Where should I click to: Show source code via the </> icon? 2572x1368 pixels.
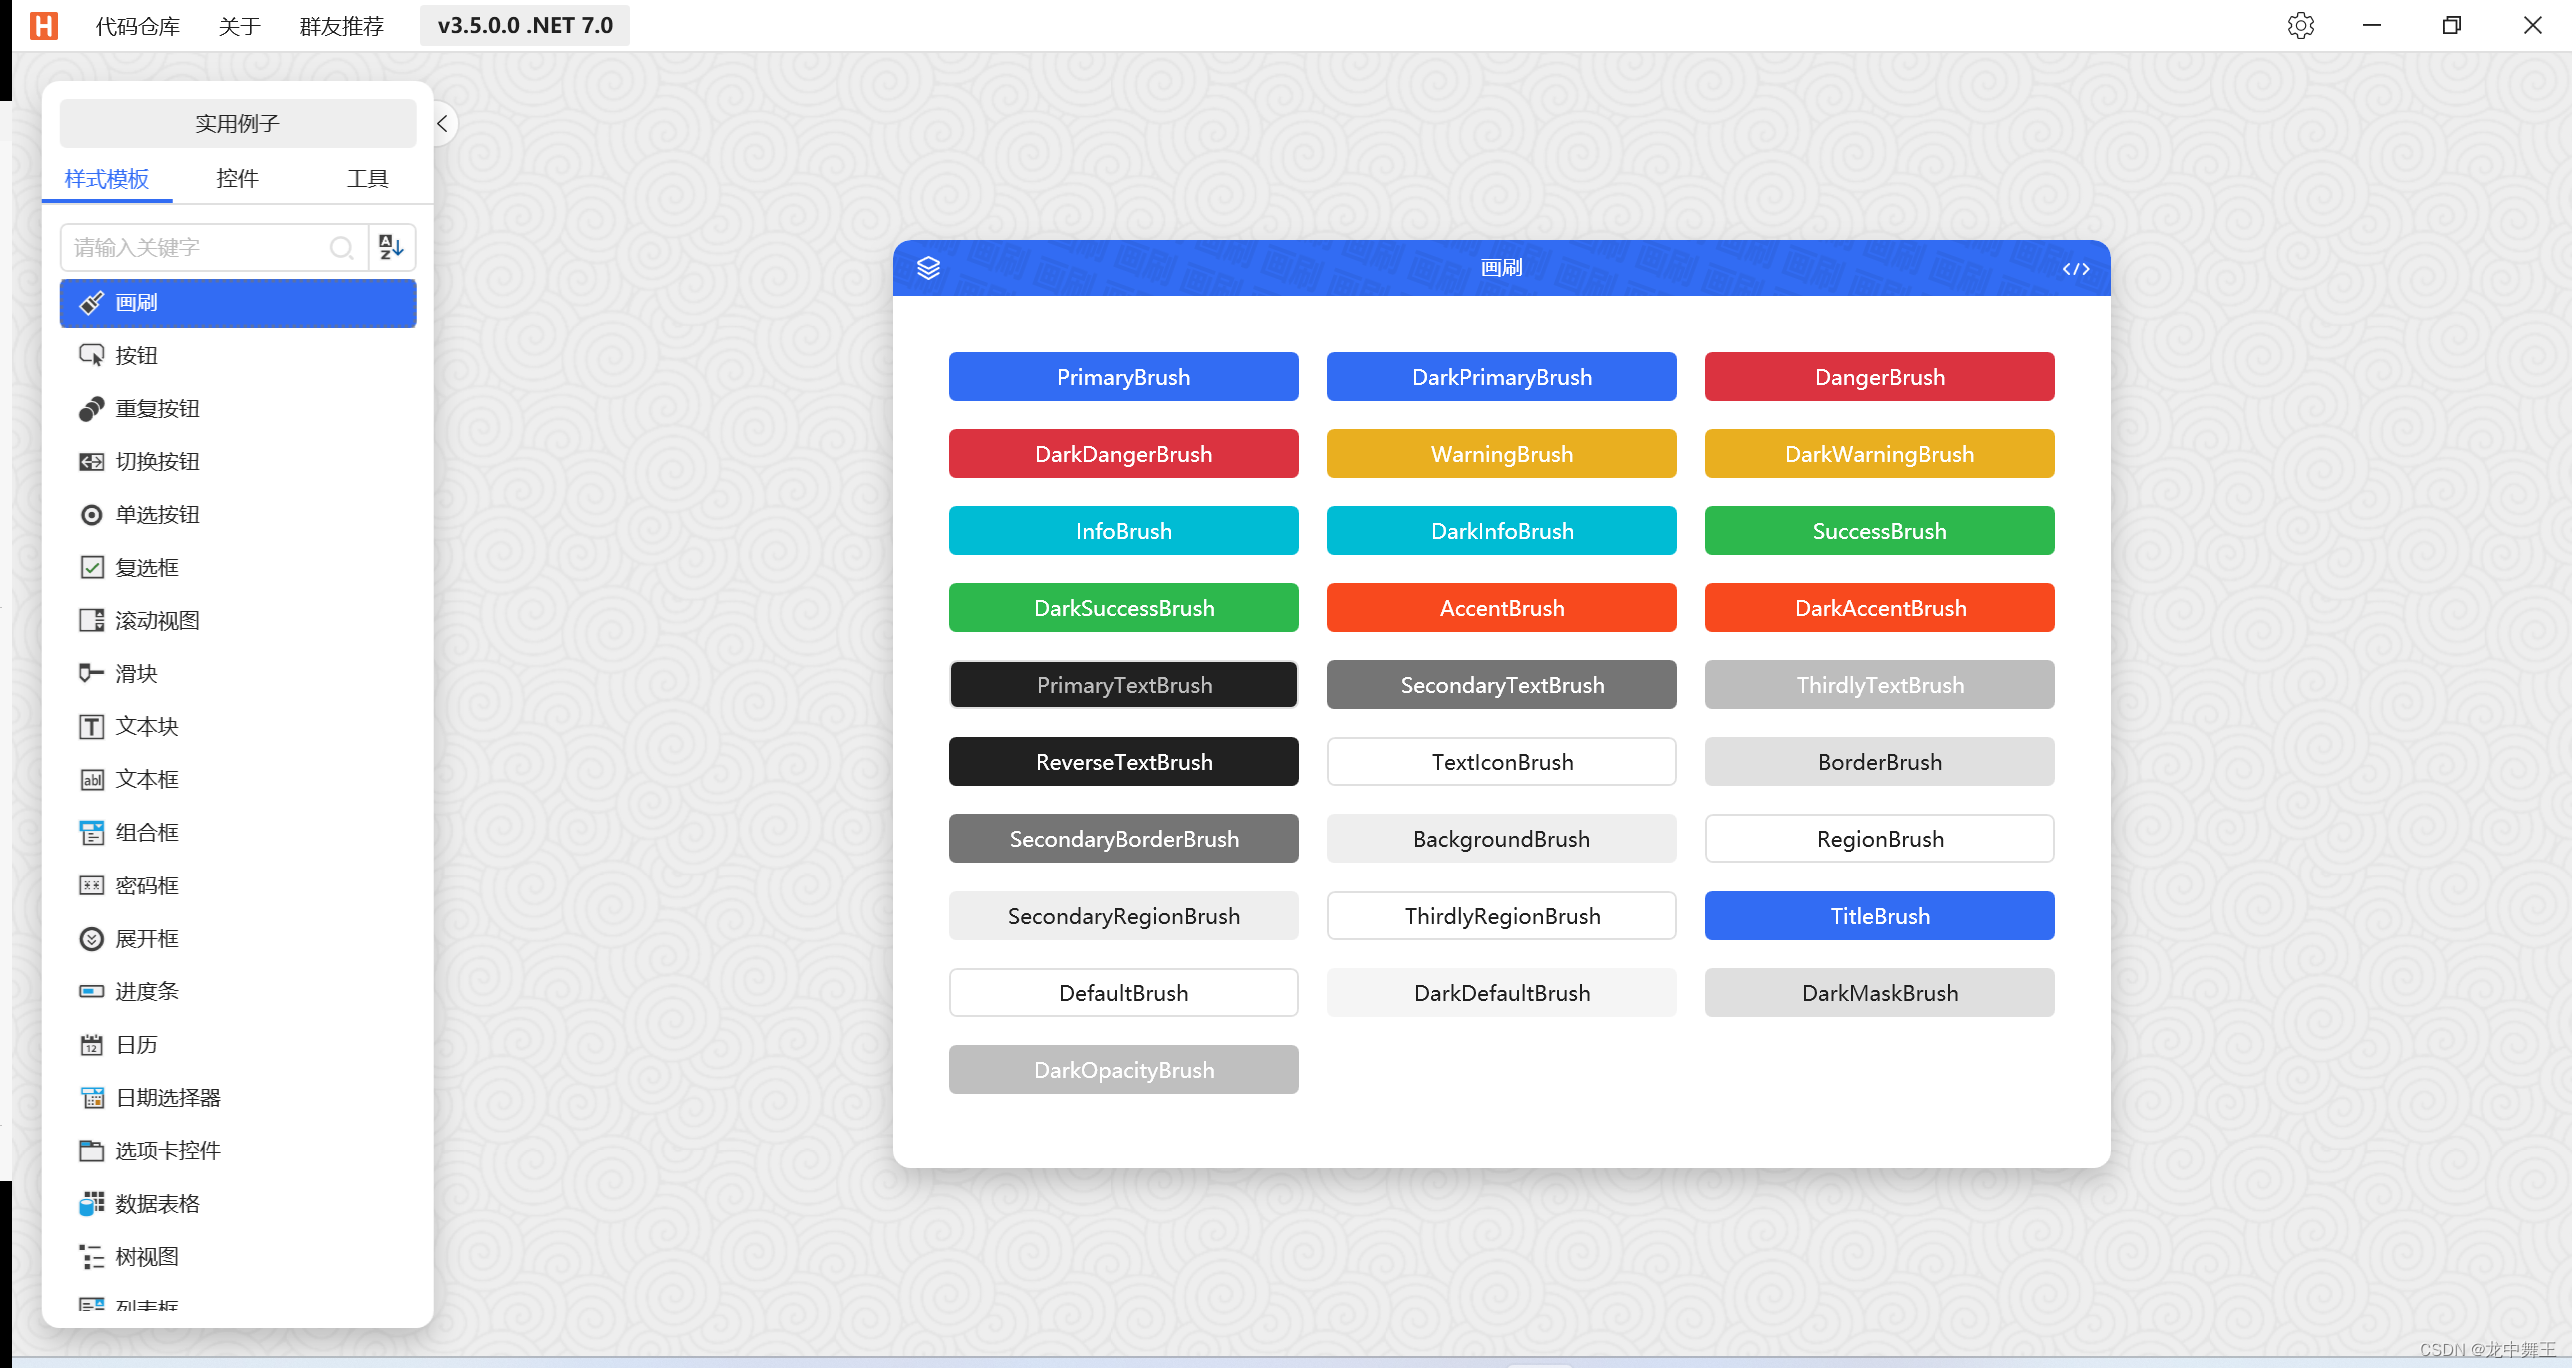(2076, 269)
